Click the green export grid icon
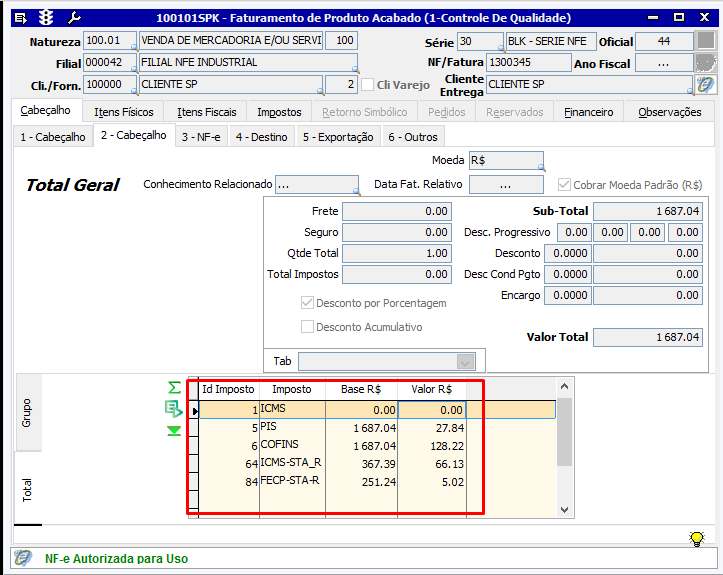Screen dimensions: 723x575 (x=174, y=409)
